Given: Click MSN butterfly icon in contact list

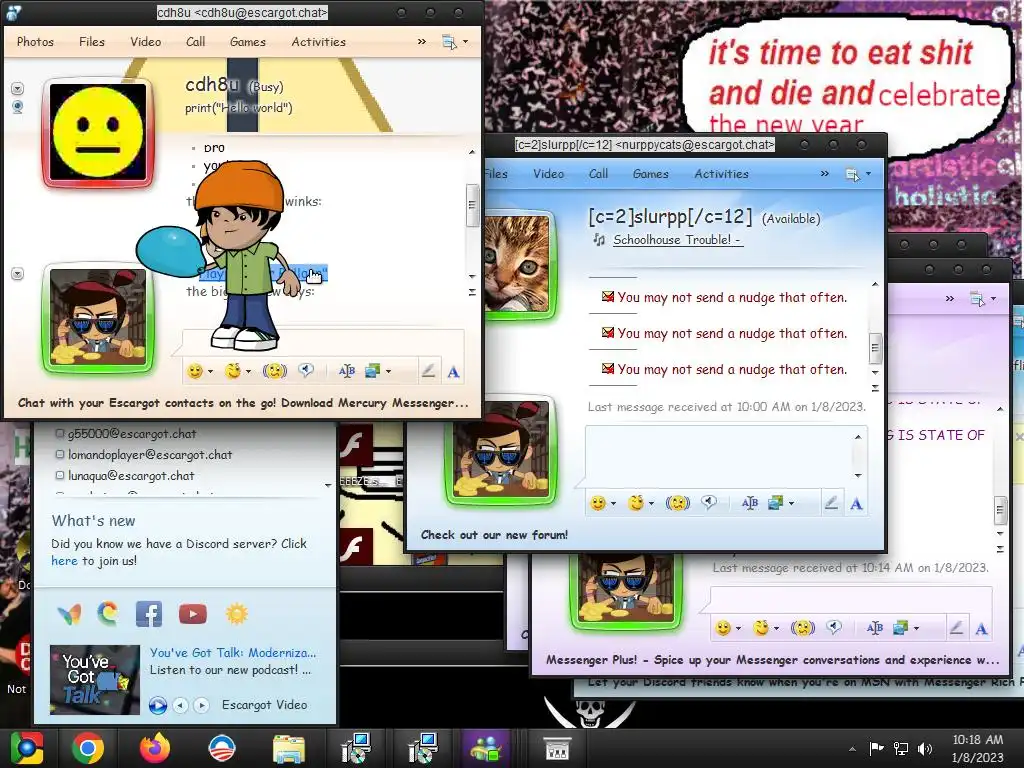Looking at the screenshot, I should [69, 615].
